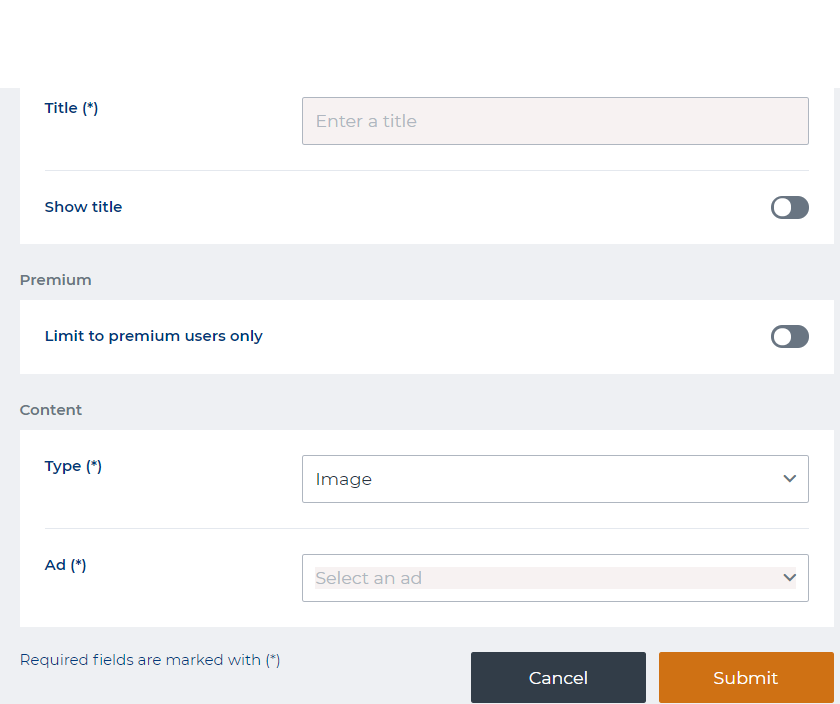Click the Ad (*) field label
Image resolution: width=840 pixels, height=704 pixels.
click(x=65, y=565)
